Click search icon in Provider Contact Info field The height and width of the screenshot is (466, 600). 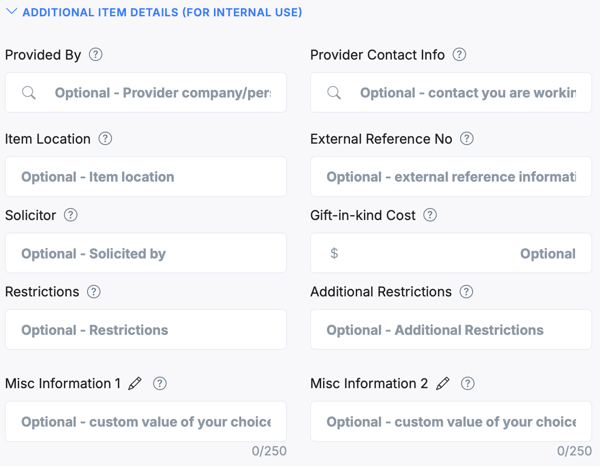[x=334, y=93]
